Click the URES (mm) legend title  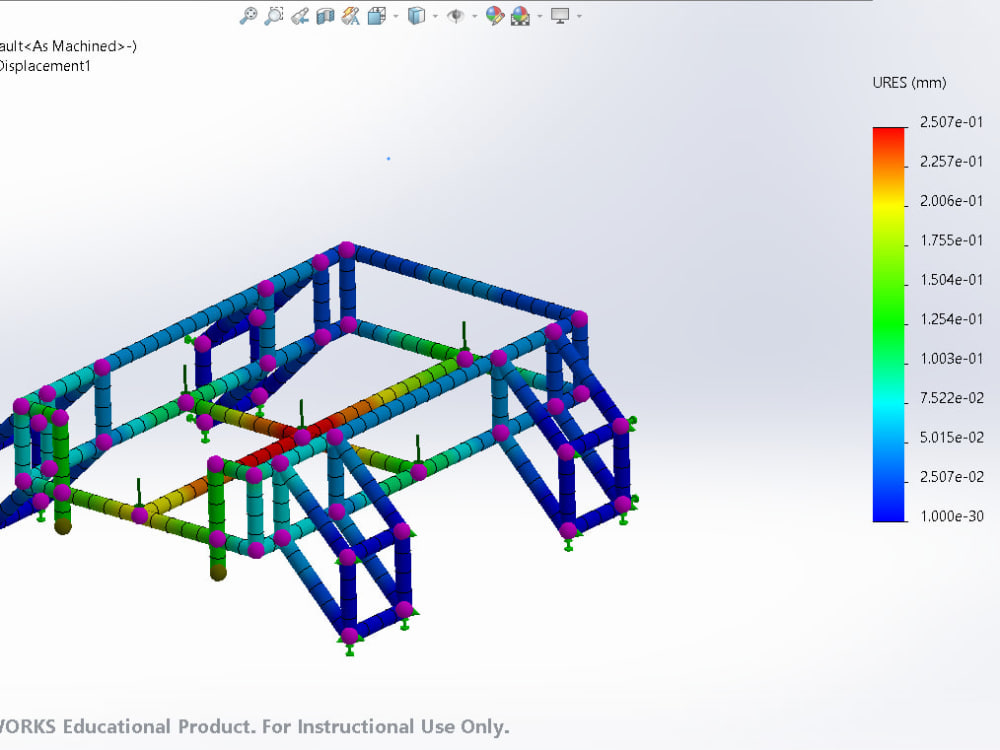point(909,83)
